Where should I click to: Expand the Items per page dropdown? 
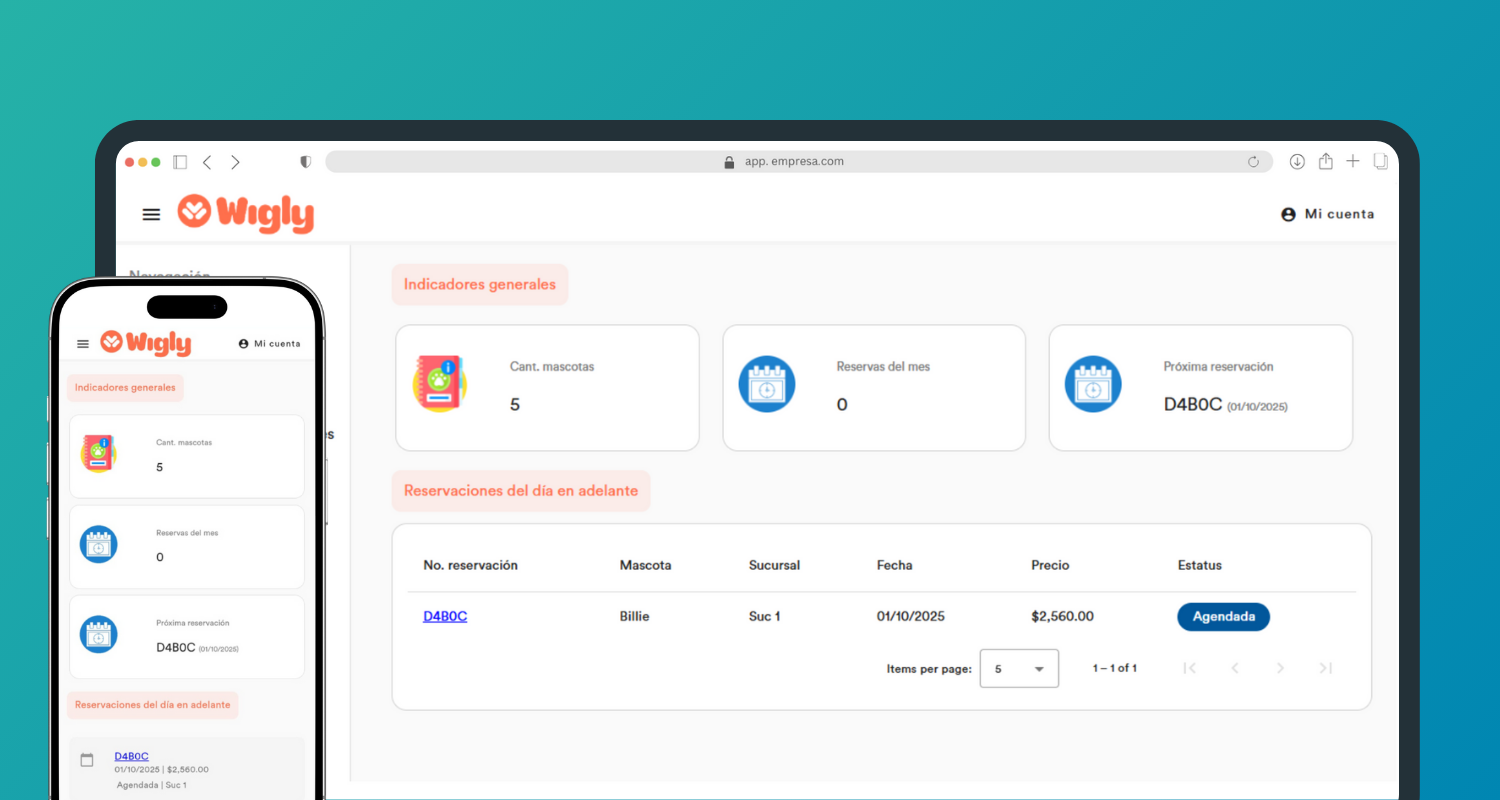point(1019,668)
